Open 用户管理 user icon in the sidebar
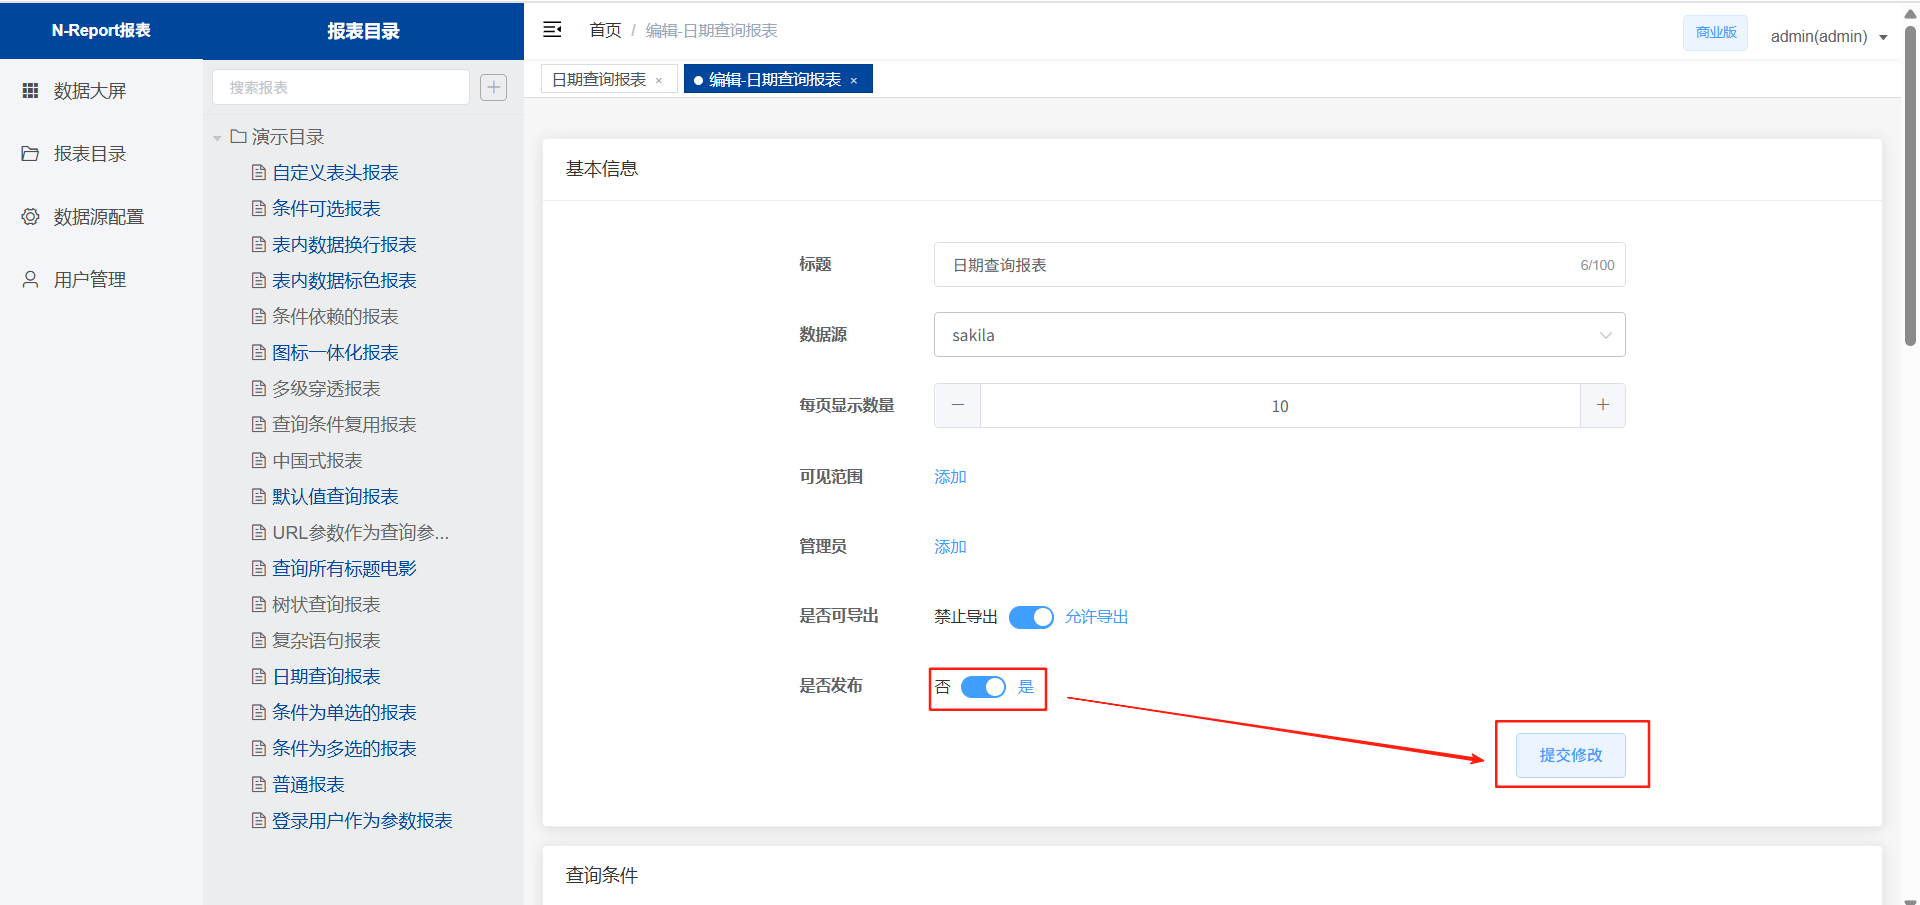 31,279
